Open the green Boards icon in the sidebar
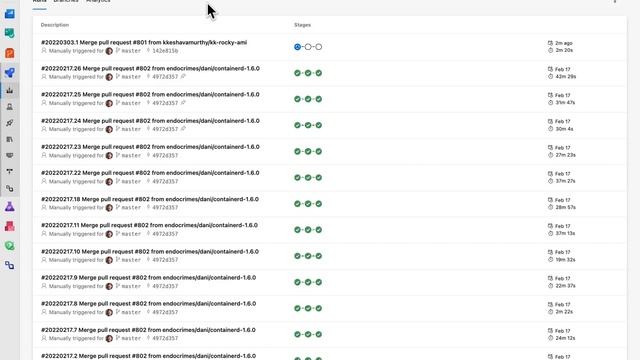 click(x=9, y=33)
